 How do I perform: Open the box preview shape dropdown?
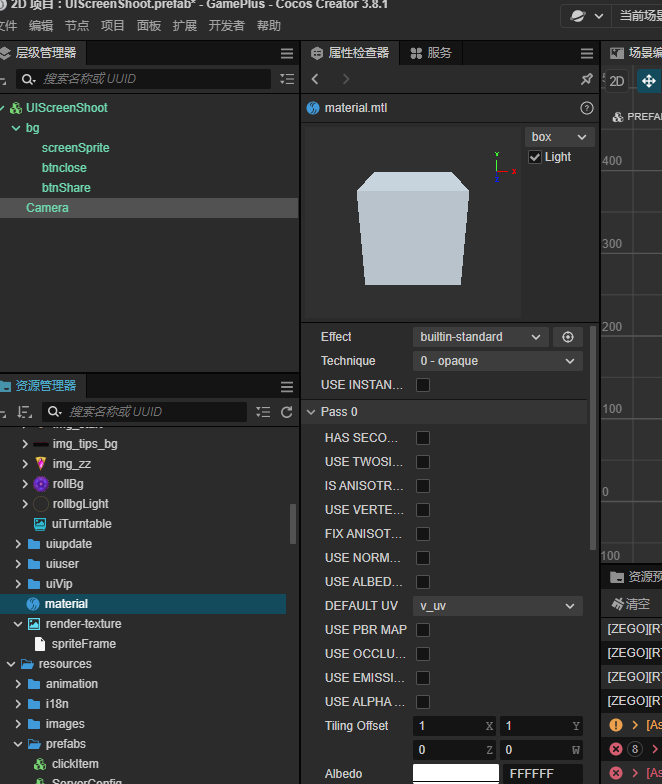click(560, 137)
